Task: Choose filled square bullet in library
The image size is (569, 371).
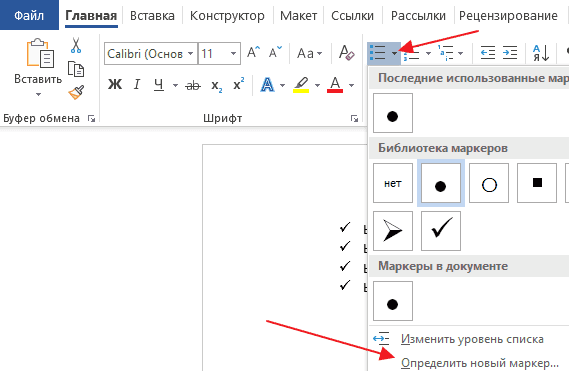Action: 537,183
